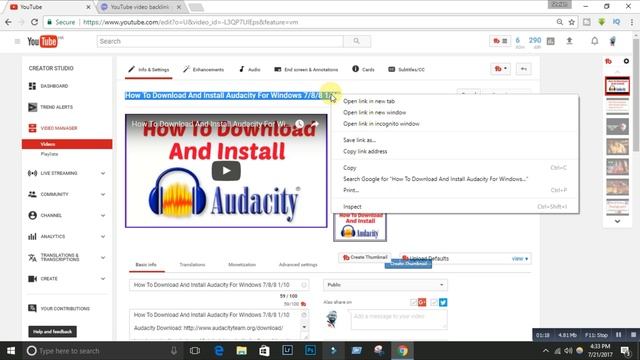Click the Google Plus share icon

422,302
